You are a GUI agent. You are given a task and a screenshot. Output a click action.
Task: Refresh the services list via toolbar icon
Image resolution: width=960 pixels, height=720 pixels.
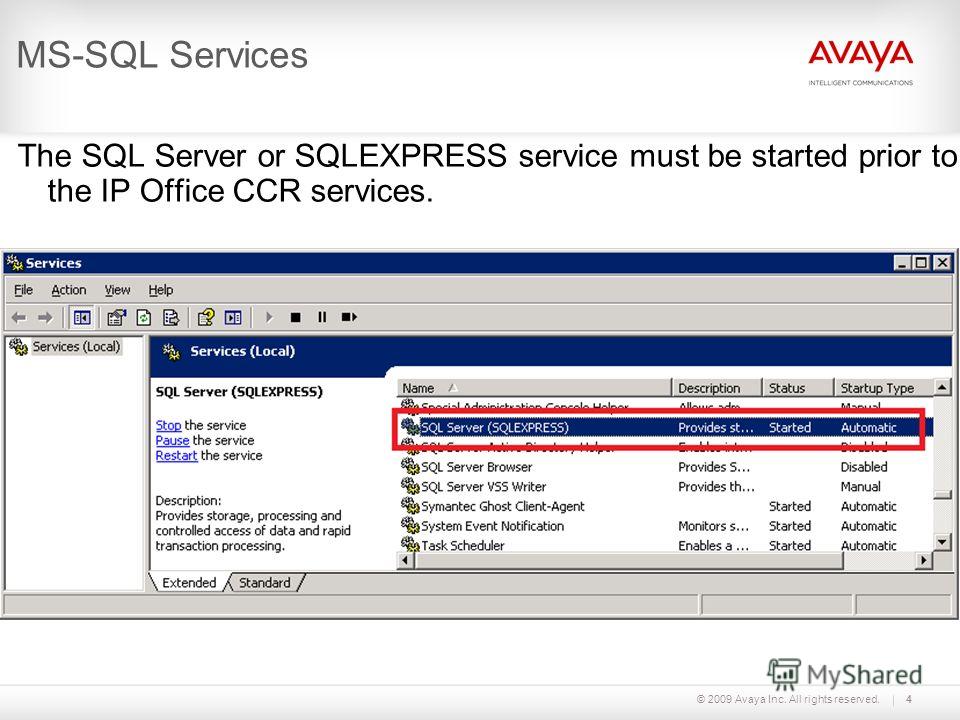point(144,317)
